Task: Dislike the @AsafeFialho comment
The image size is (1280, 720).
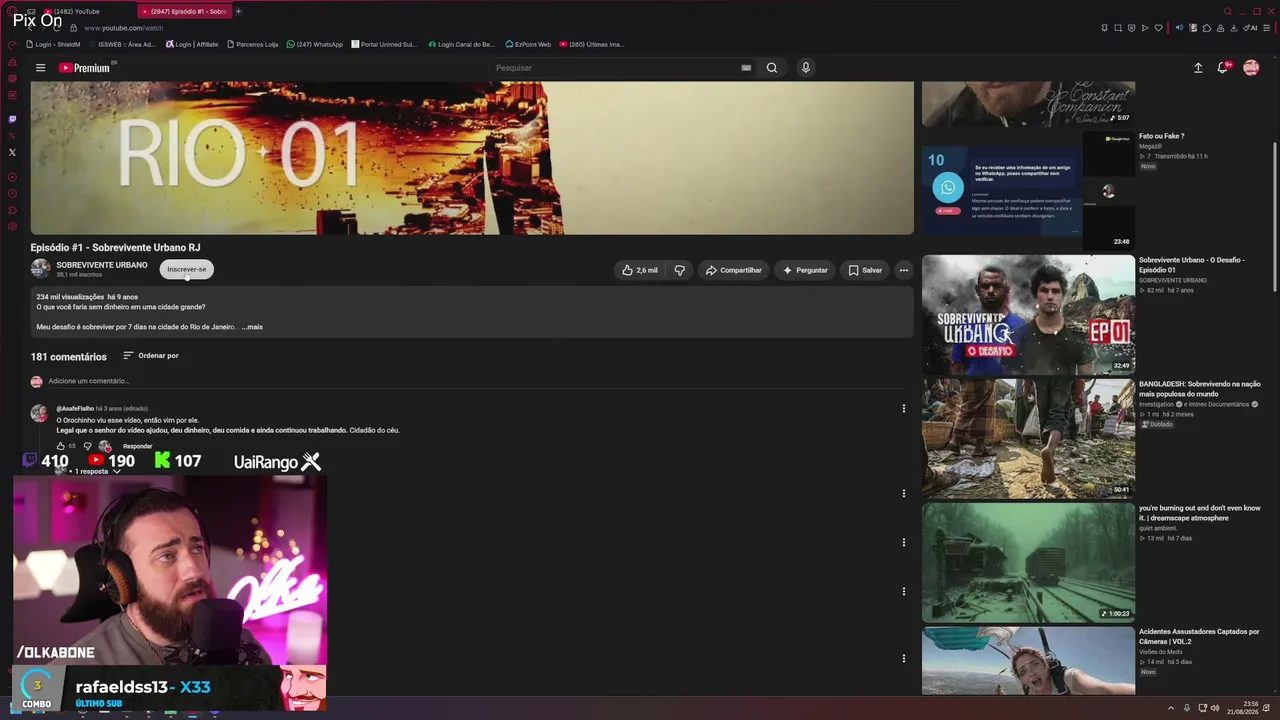Action: click(87, 446)
